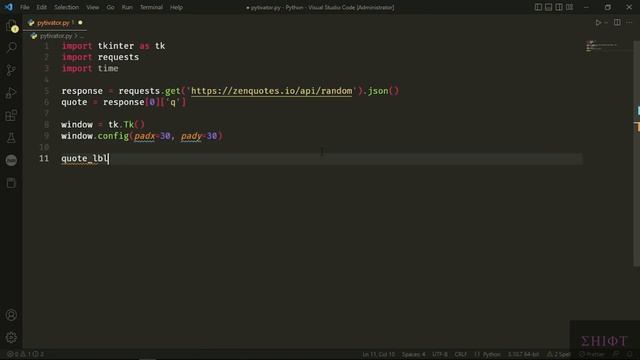Change encoding via UTF-8 status item
The width and height of the screenshot is (640, 360).
[x=440, y=354]
